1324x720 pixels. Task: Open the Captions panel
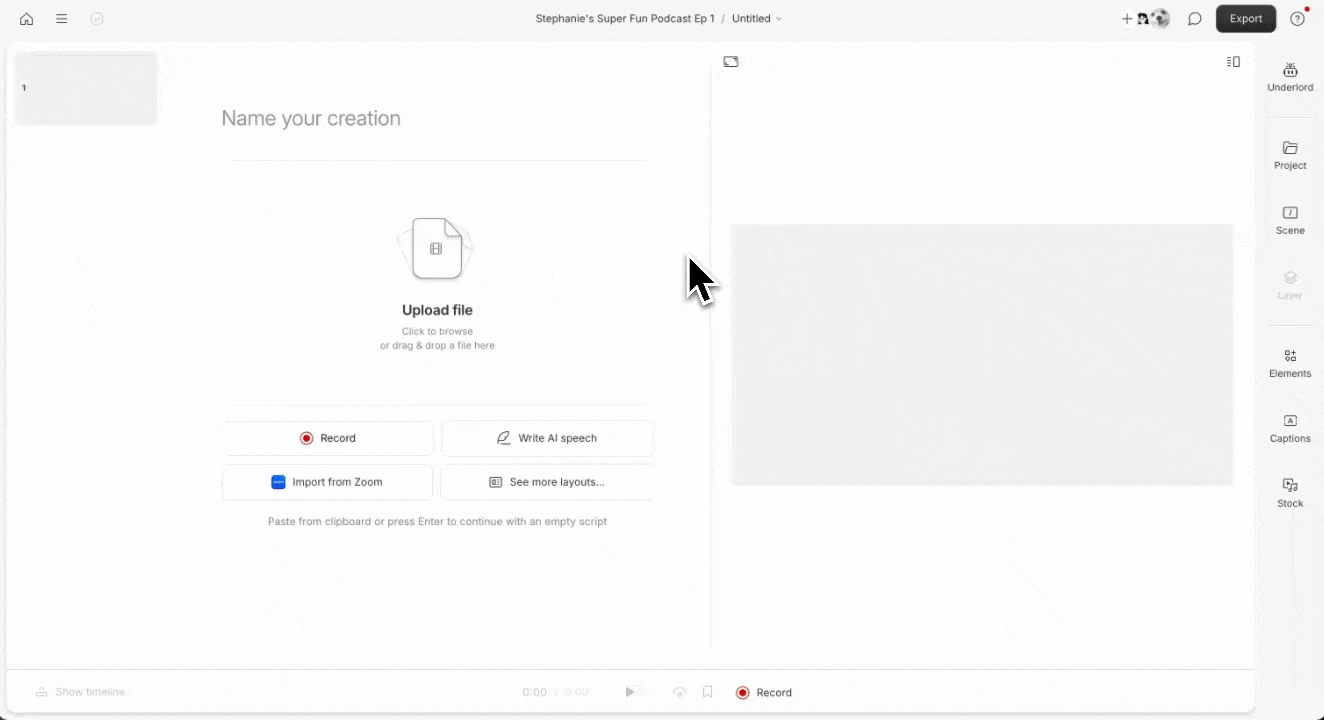pyautogui.click(x=1290, y=428)
